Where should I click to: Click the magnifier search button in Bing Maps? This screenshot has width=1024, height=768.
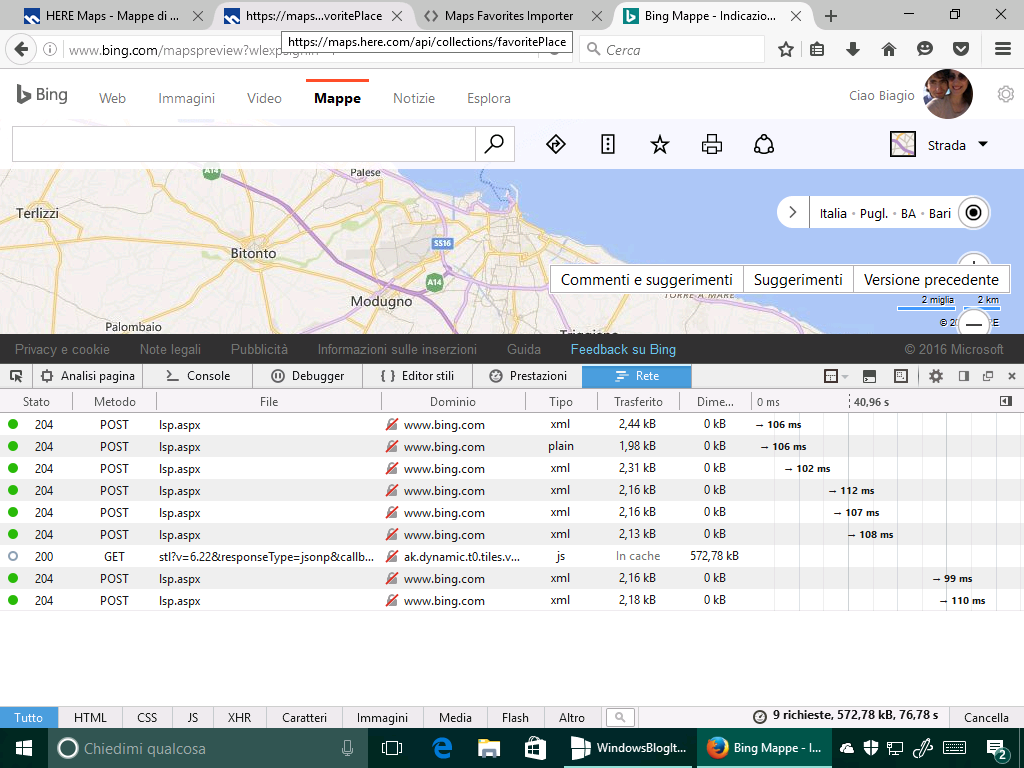[x=494, y=144]
